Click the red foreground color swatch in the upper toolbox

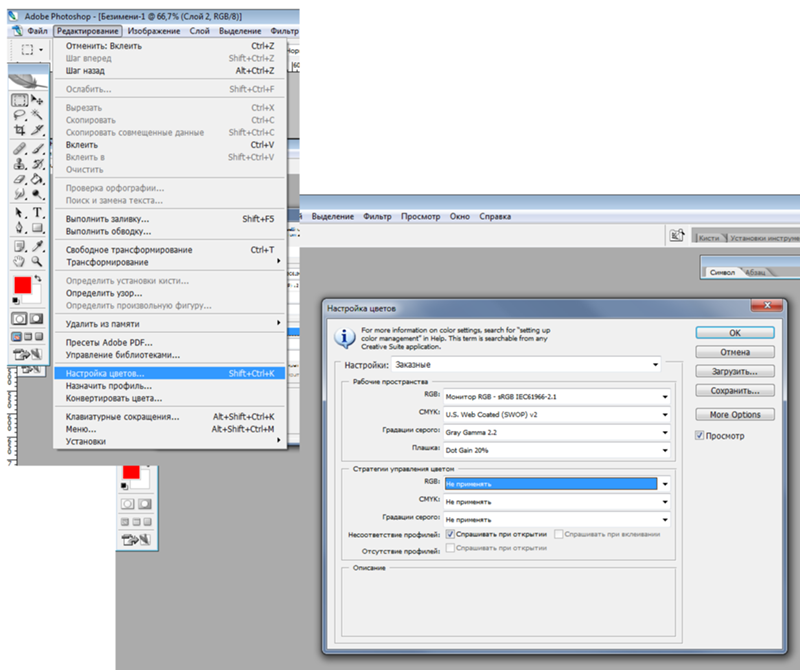(22, 285)
